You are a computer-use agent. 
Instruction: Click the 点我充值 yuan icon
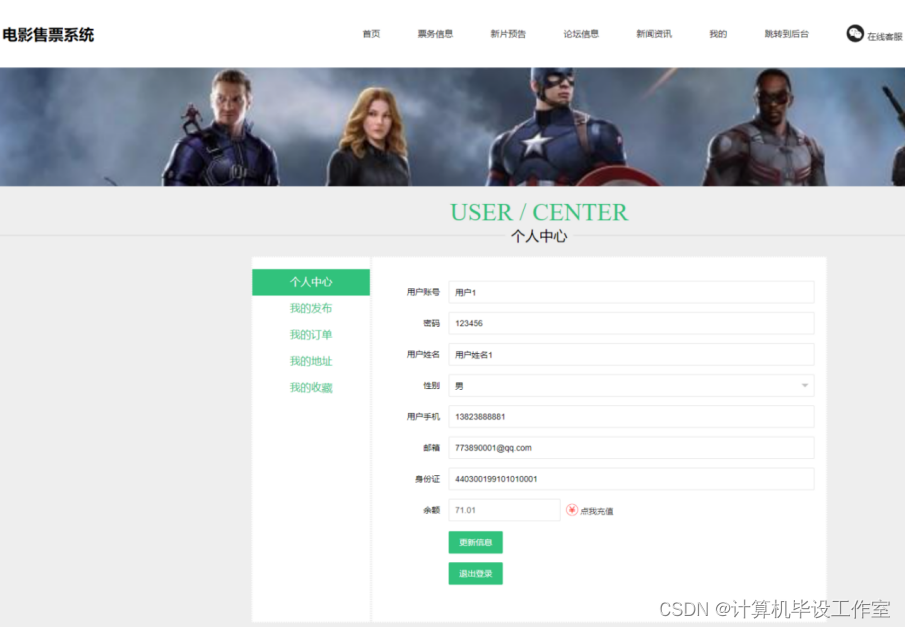(571, 510)
